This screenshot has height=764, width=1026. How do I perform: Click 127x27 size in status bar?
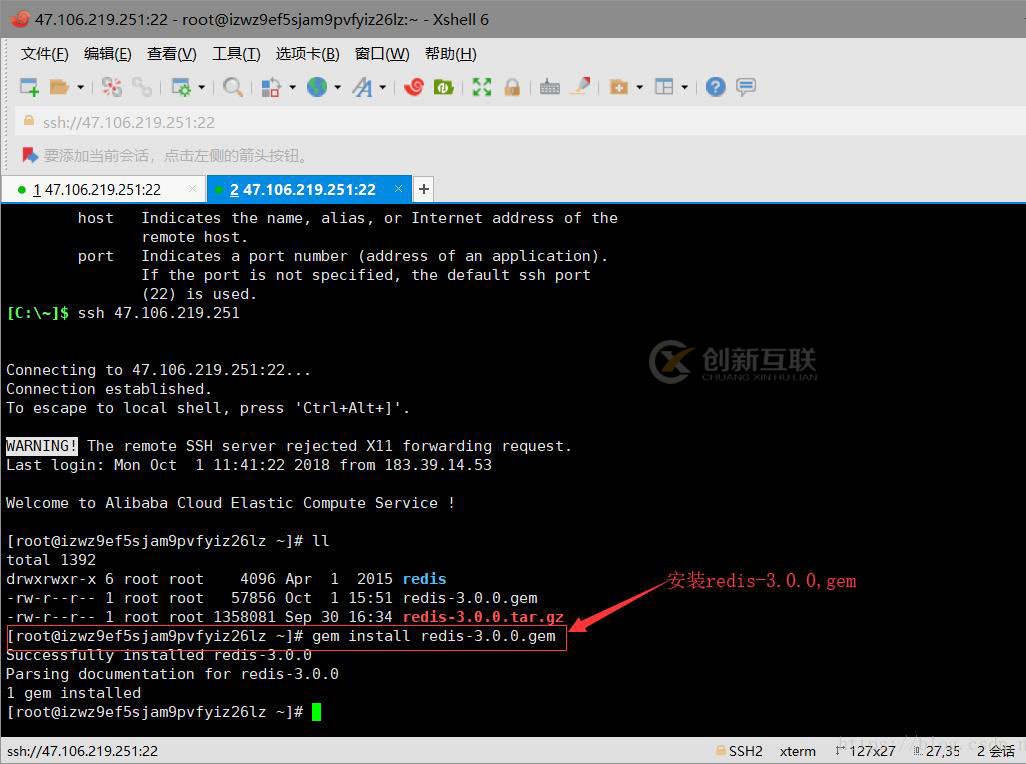tap(872, 751)
